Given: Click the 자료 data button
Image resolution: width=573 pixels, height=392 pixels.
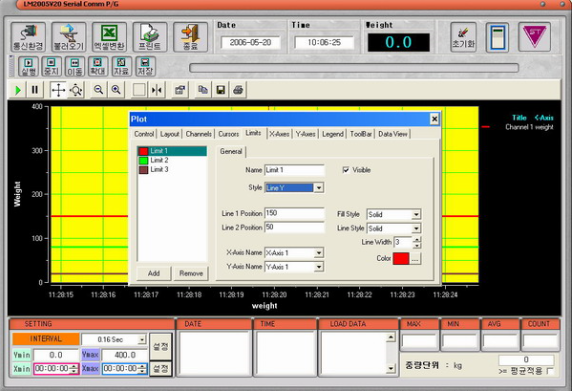Looking at the screenshot, I should click(121, 66).
